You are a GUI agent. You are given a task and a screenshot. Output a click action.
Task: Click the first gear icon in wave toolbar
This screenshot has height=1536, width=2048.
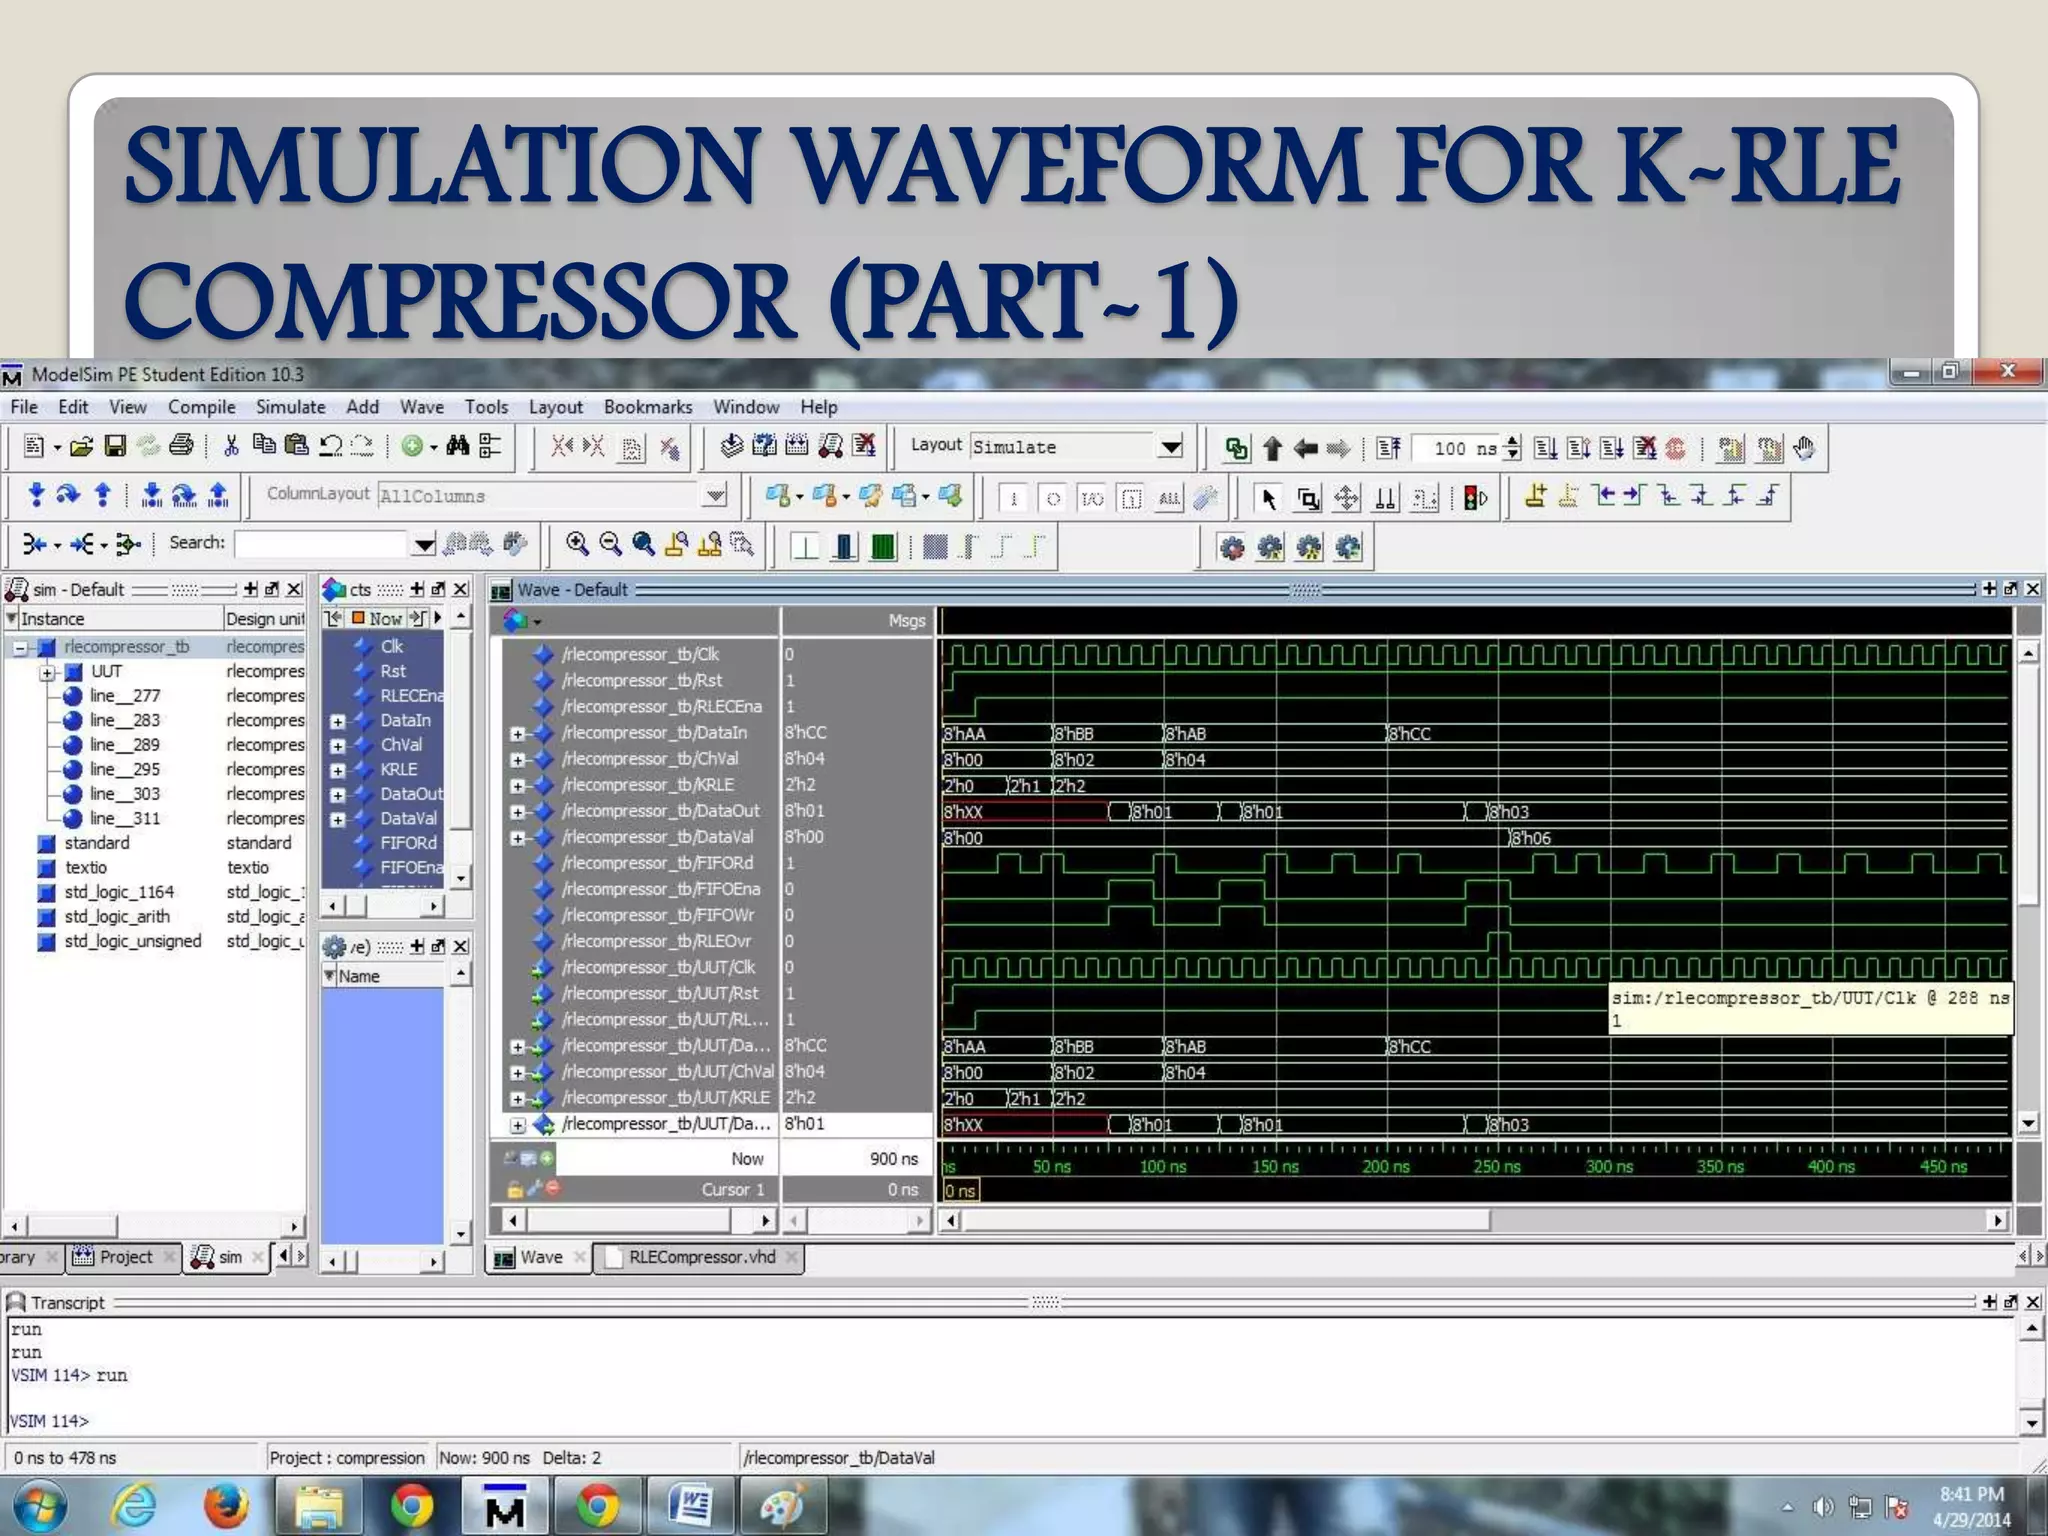tap(1232, 547)
